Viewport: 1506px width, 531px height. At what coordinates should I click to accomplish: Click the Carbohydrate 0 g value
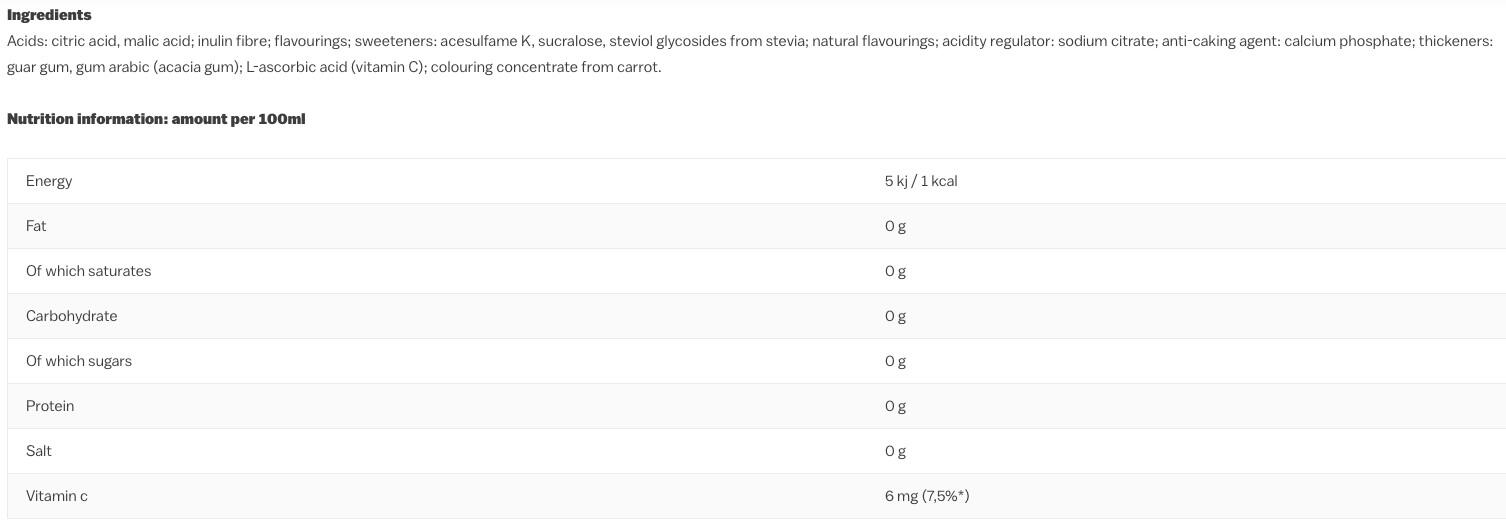[895, 316]
